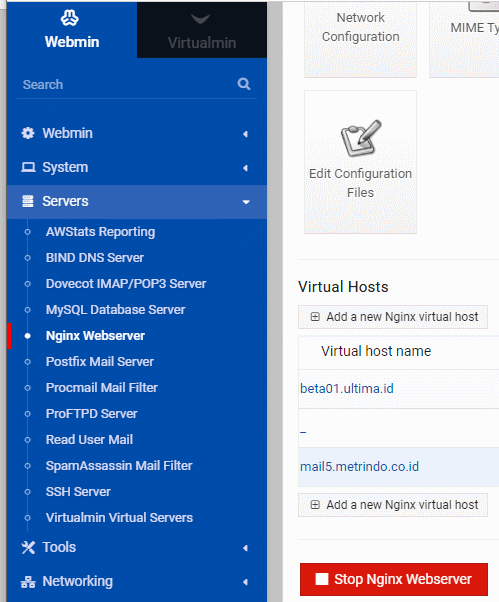Open the MIME Types tile
Viewport: 499px width, 602px height.
click(464, 39)
